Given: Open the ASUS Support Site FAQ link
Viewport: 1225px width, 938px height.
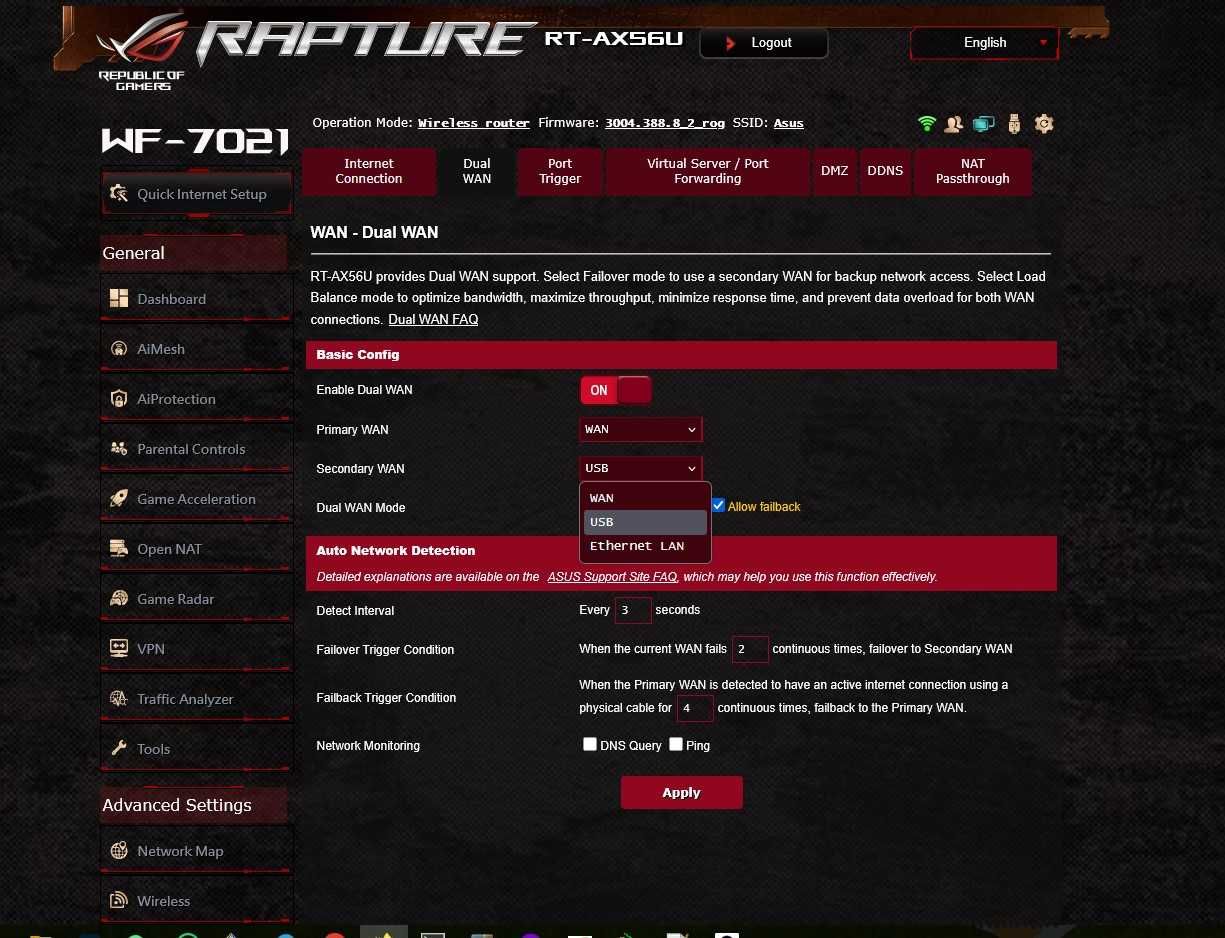Looking at the screenshot, I should (612, 577).
